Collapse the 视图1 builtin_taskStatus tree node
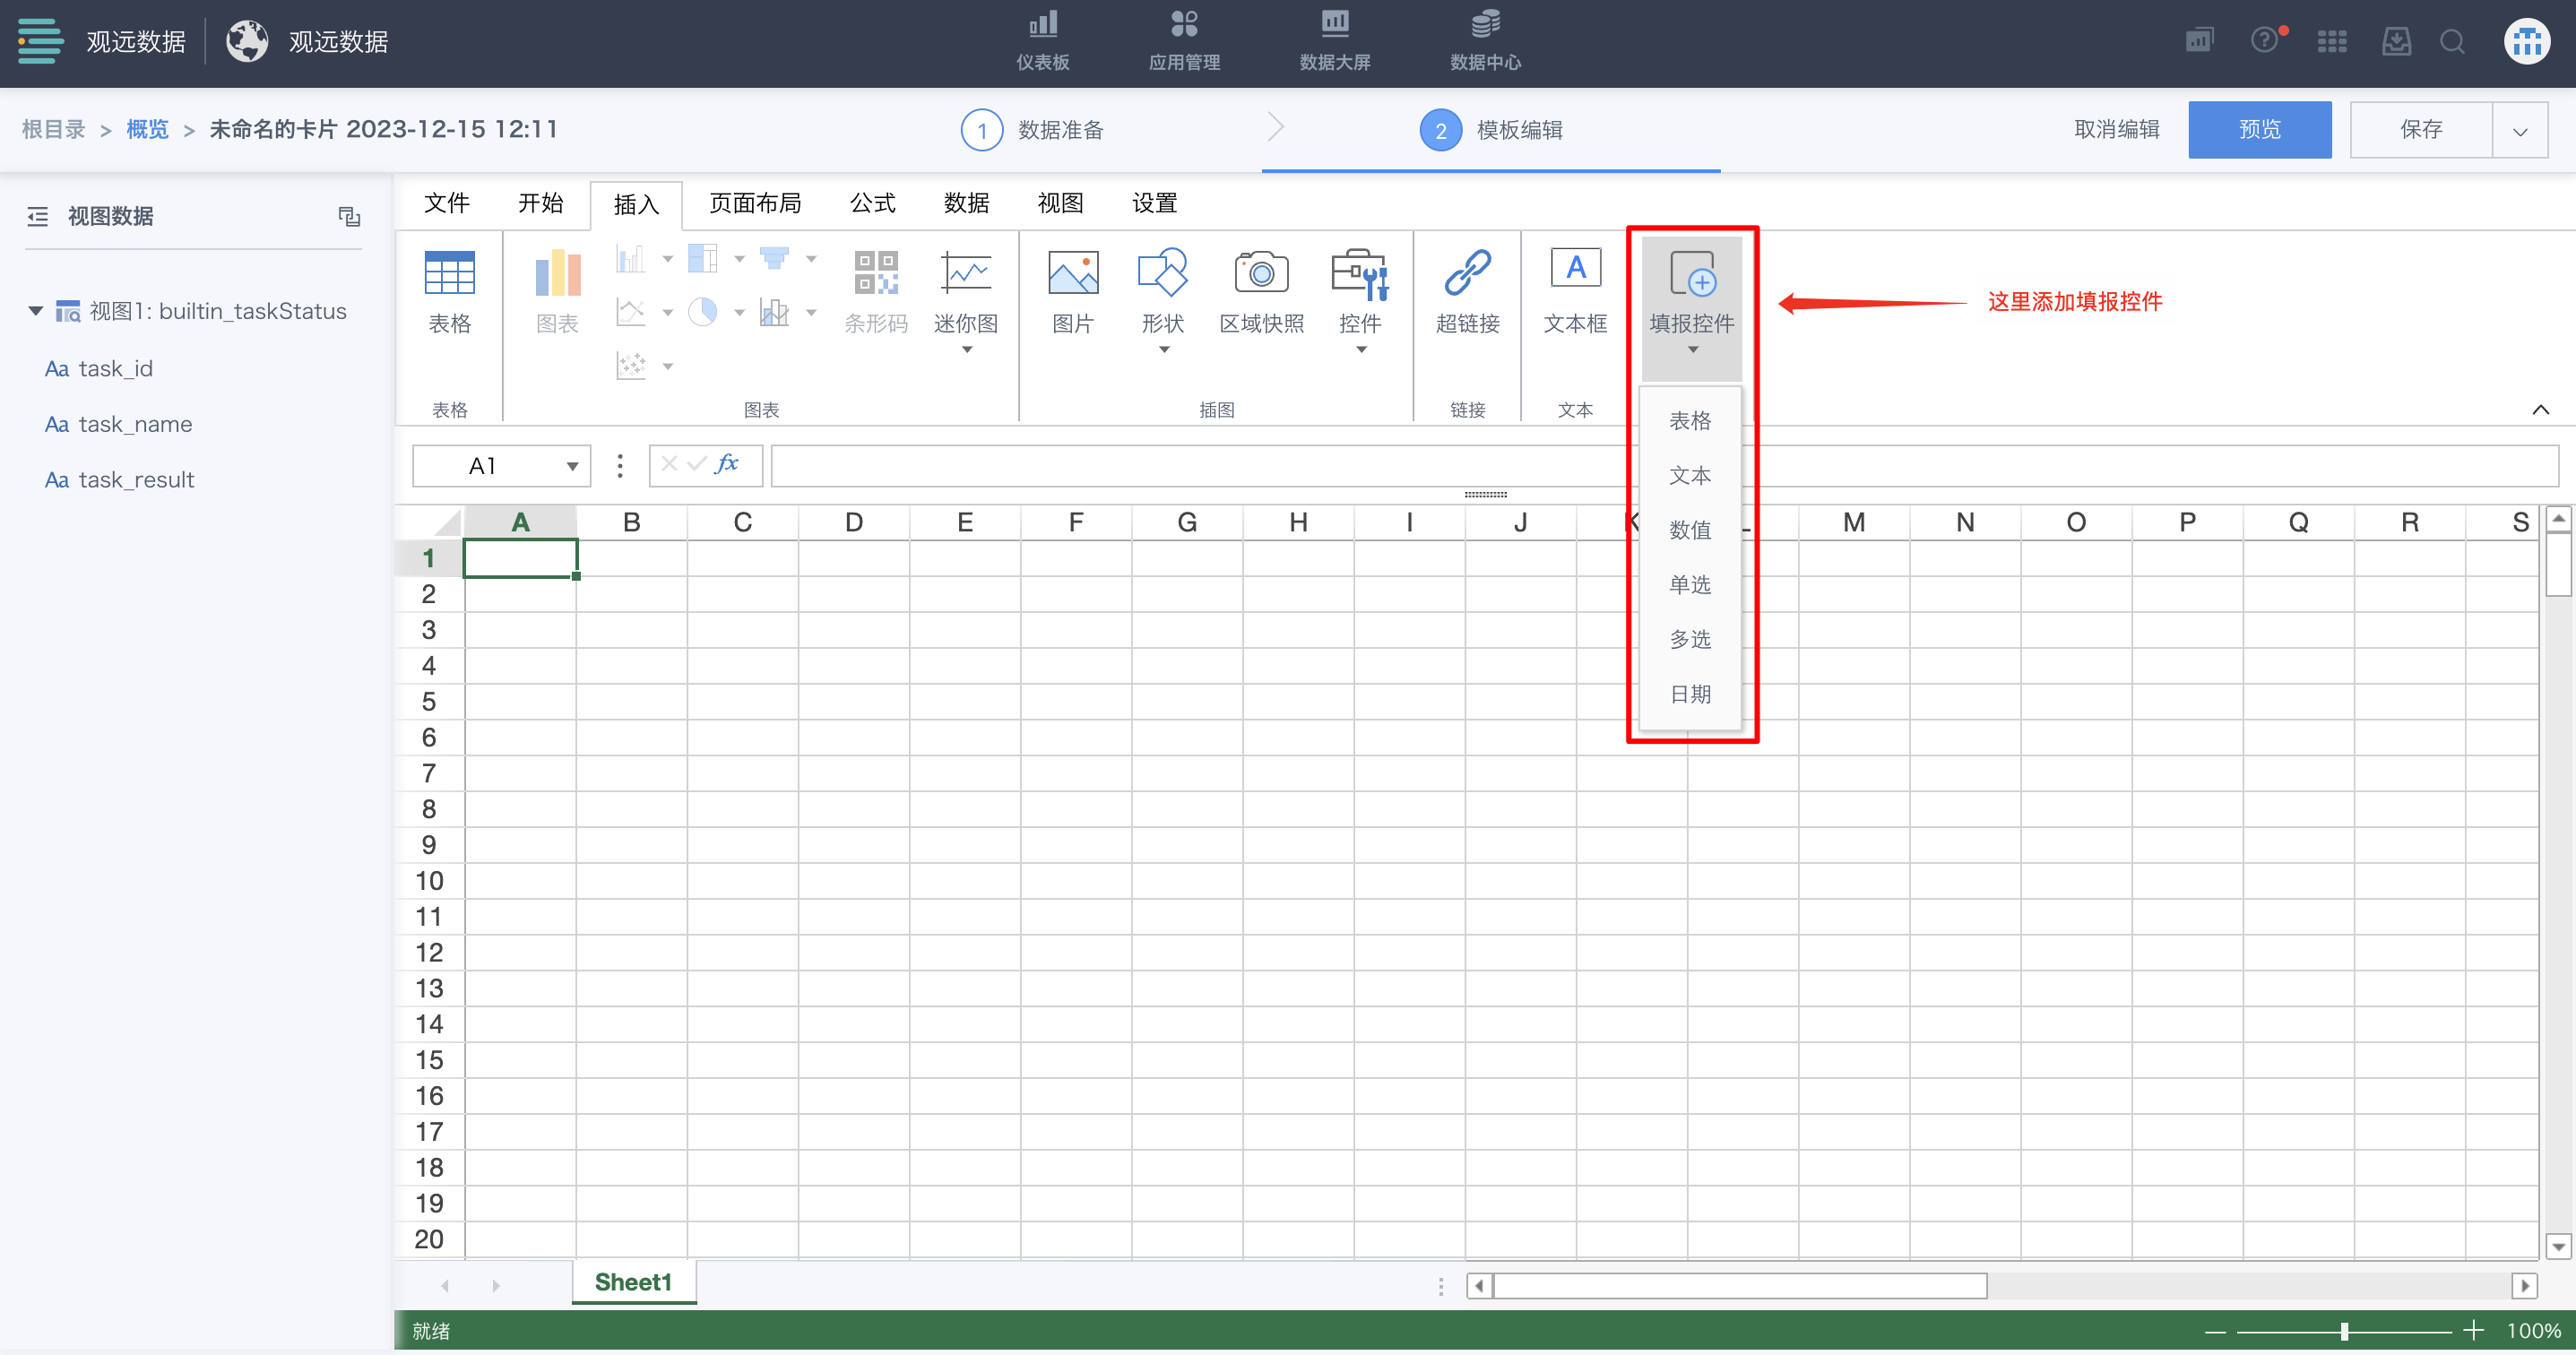Viewport: 2576px width, 1355px height. tap(36, 311)
